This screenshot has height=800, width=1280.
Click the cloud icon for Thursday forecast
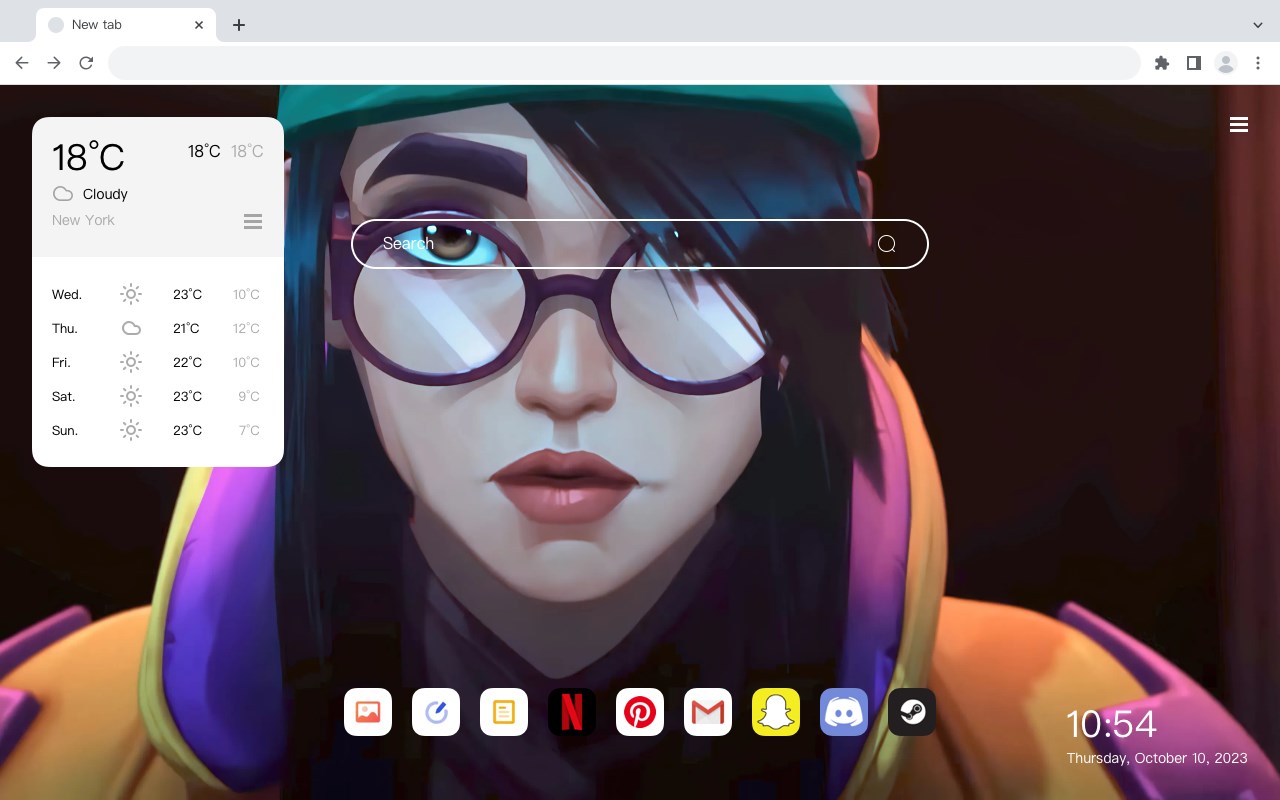pyautogui.click(x=131, y=328)
